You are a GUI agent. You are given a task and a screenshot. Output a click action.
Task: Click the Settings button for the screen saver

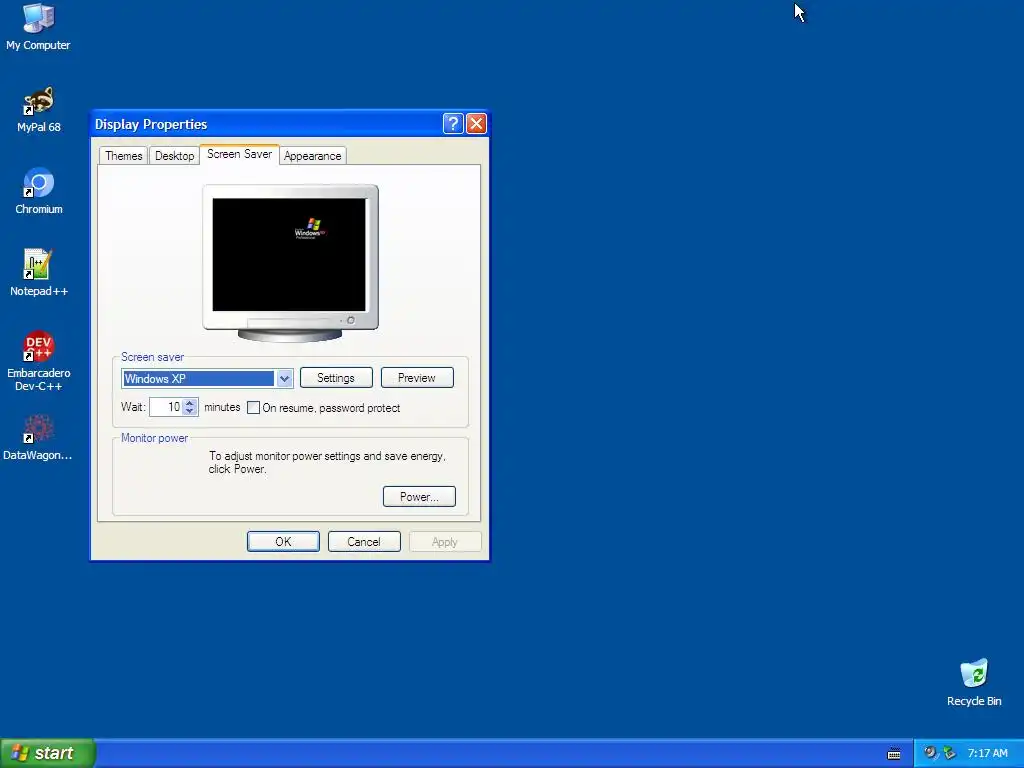point(336,377)
